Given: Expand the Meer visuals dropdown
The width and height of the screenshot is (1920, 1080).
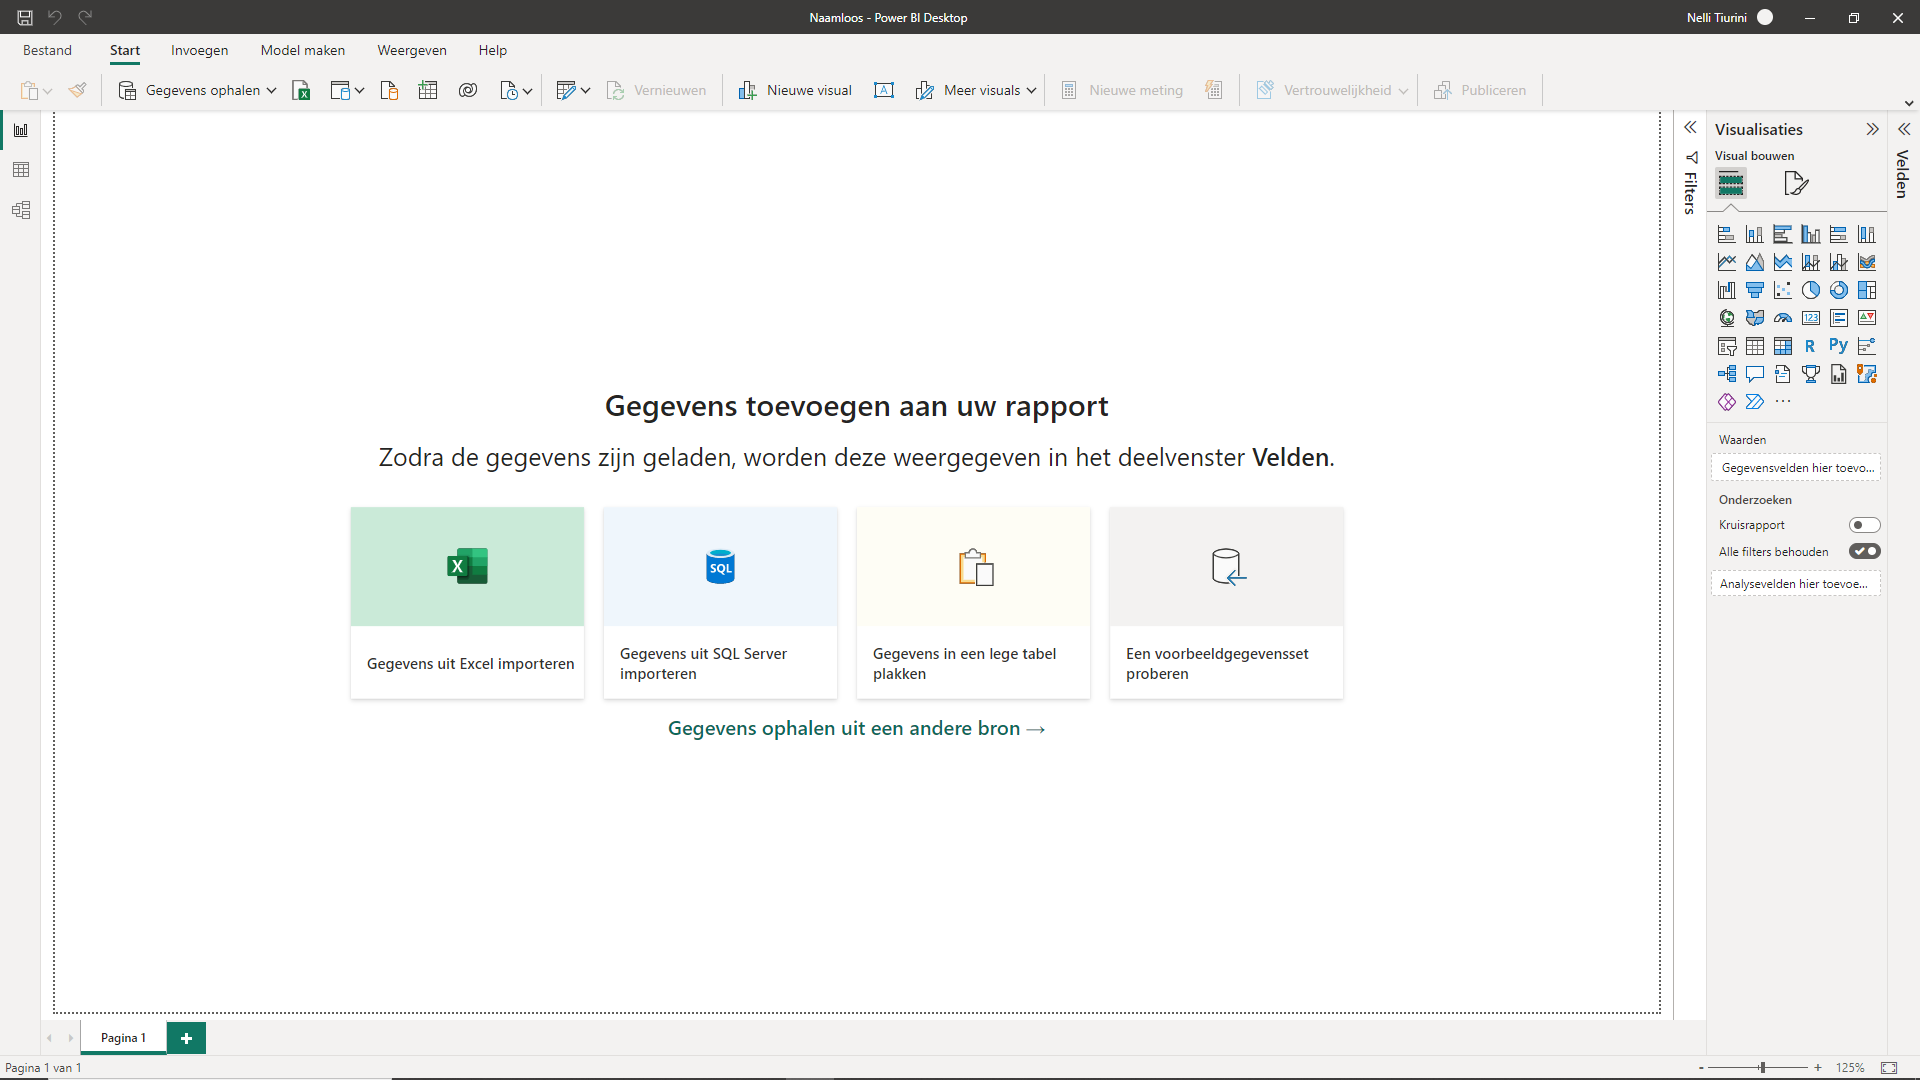Looking at the screenshot, I should pos(1031,91).
